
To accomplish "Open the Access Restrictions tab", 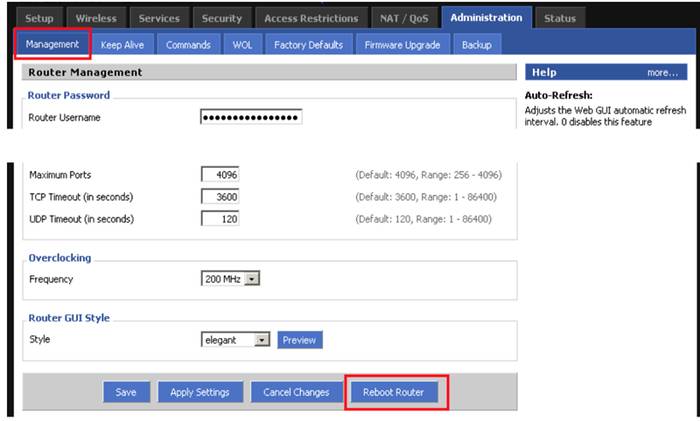I will tap(310, 18).
